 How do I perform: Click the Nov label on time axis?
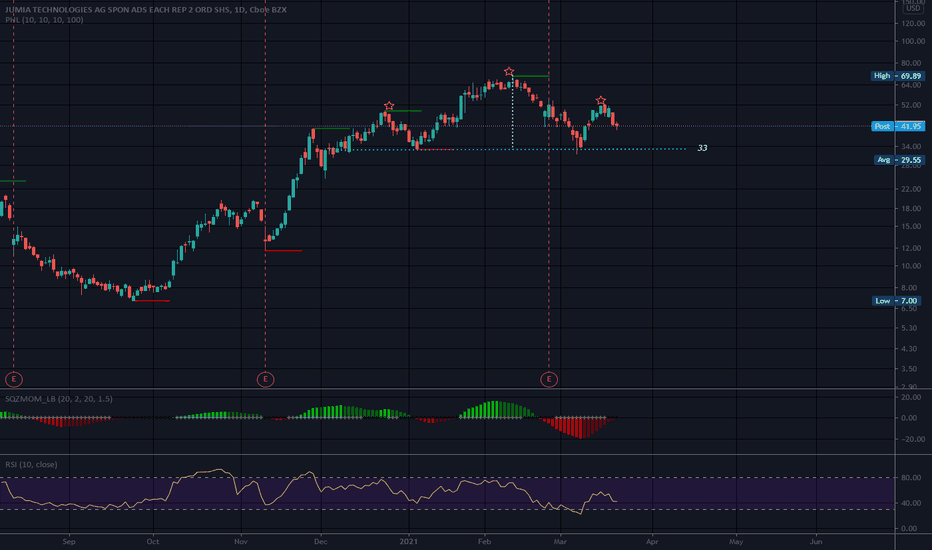point(241,542)
